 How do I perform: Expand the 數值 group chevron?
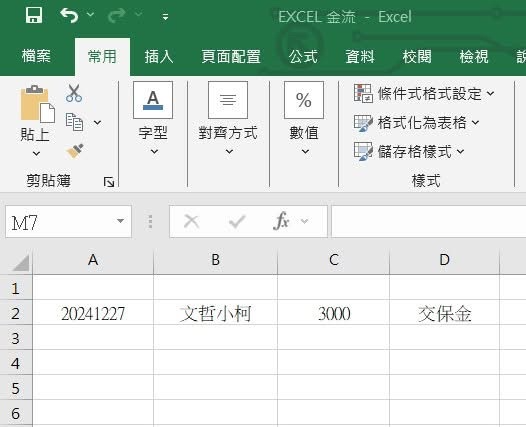click(x=305, y=152)
